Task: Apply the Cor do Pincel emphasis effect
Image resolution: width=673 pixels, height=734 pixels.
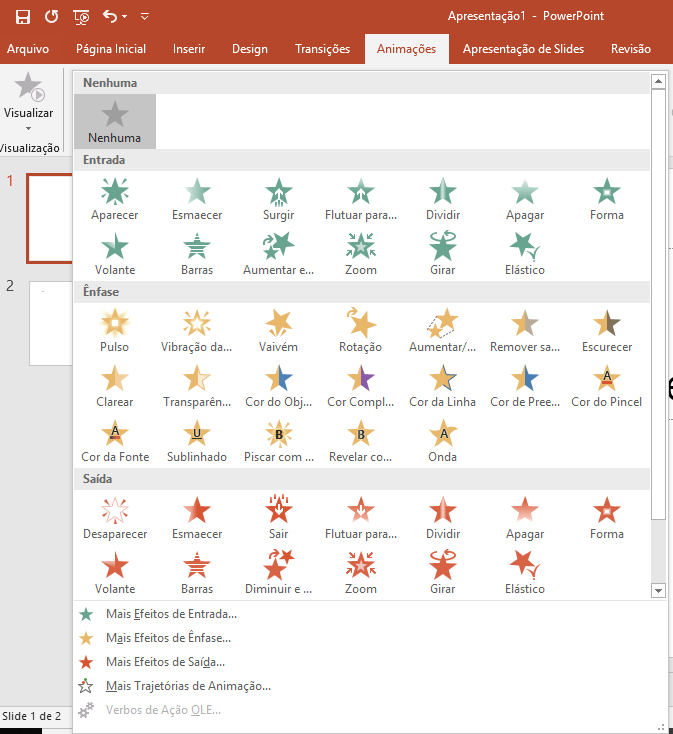Action: pyautogui.click(x=606, y=386)
